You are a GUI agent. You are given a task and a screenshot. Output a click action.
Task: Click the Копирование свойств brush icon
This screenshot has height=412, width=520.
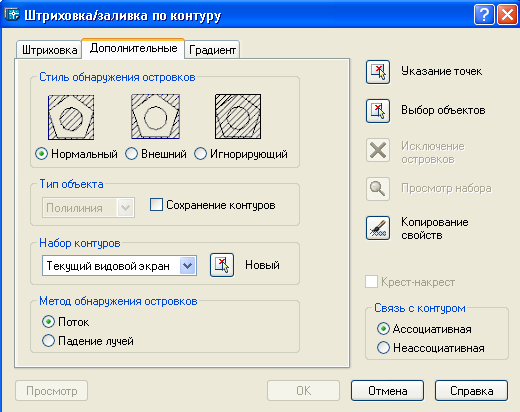(x=378, y=228)
